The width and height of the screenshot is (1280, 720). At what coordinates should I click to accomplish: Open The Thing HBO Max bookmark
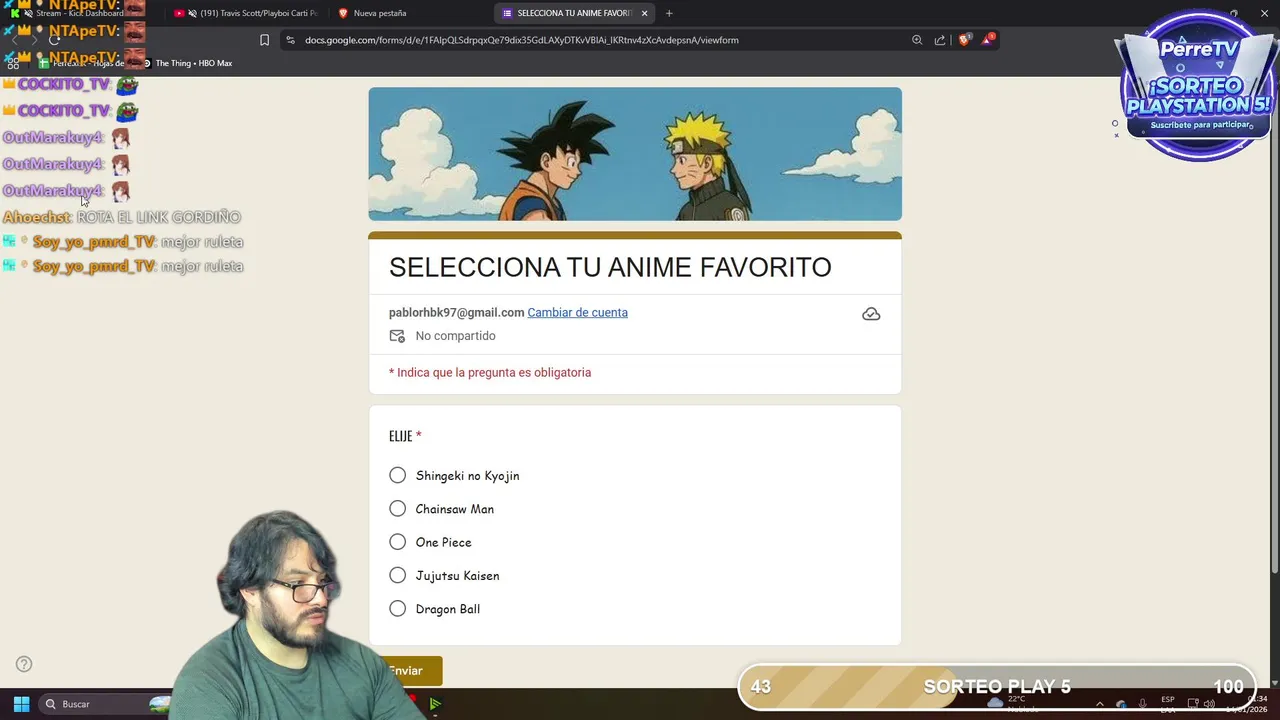point(187,63)
